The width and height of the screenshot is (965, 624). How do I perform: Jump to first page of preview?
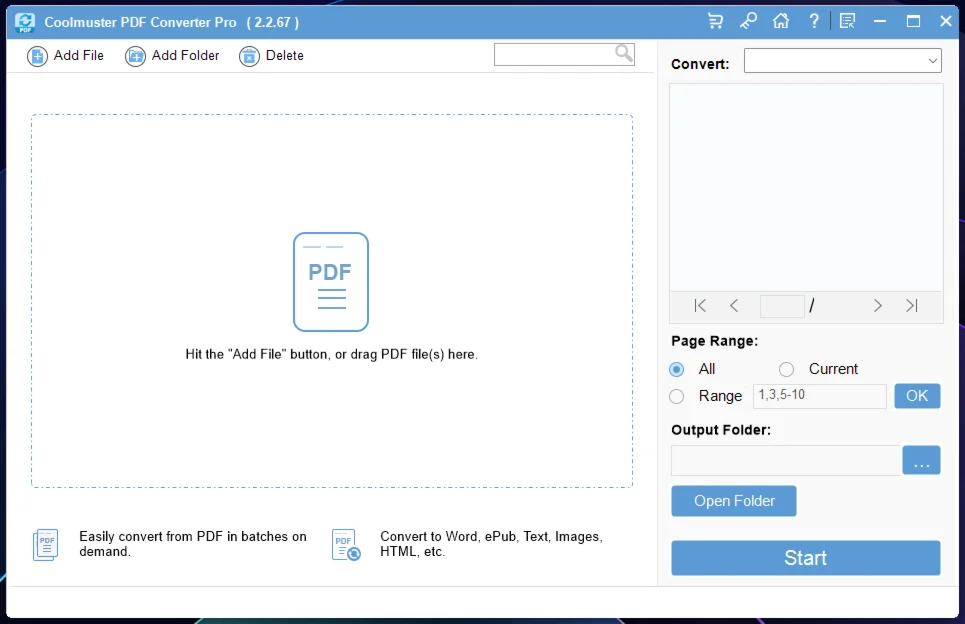point(700,306)
